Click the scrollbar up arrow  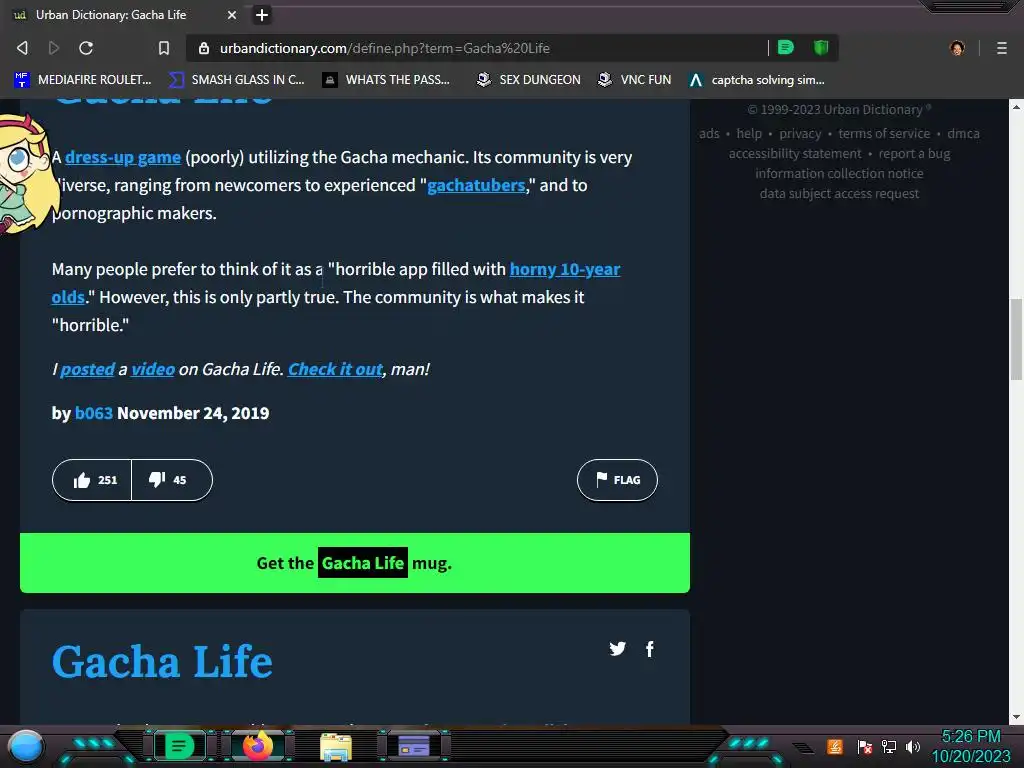(x=1016, y=106)
